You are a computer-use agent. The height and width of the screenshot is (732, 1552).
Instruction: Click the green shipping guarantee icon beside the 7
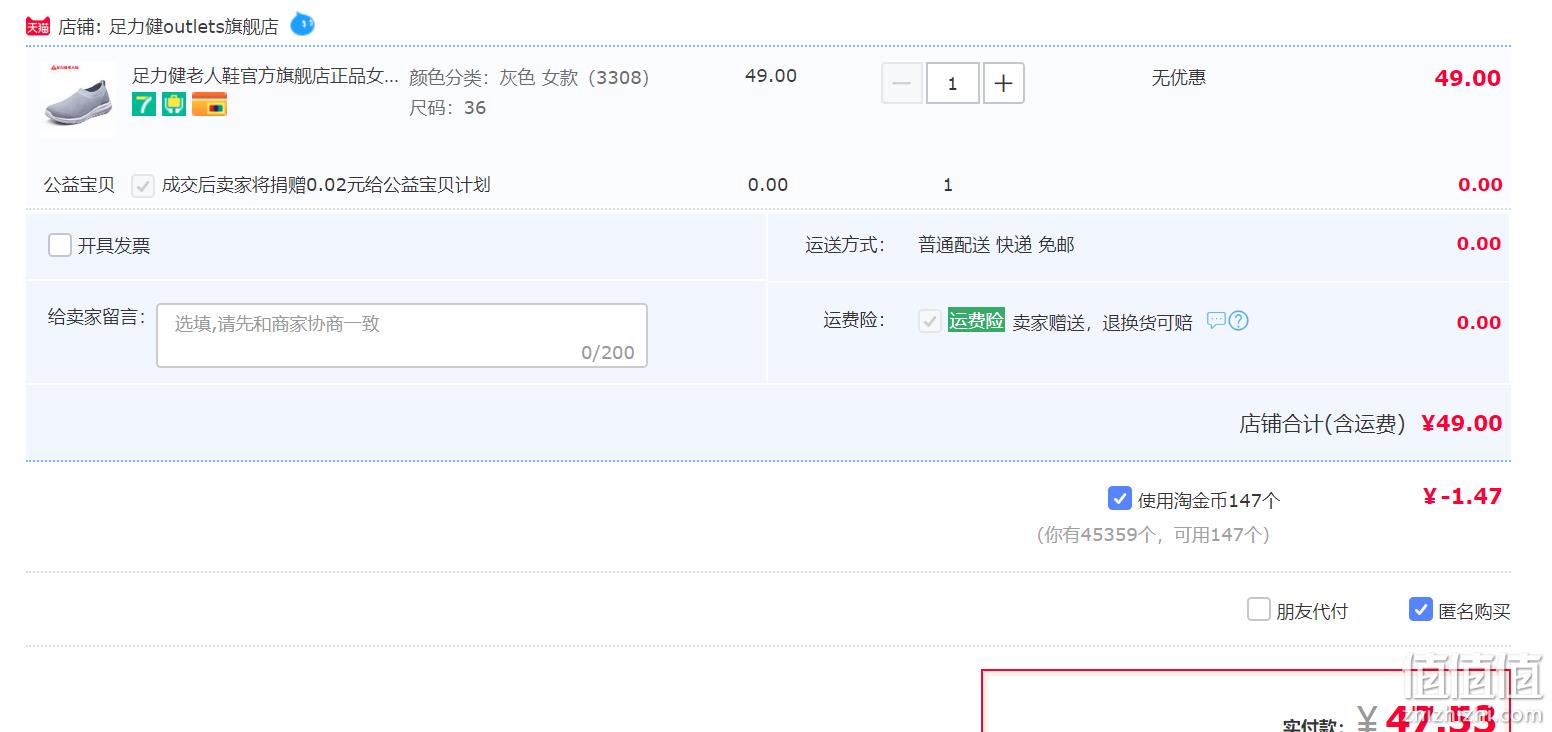tap(174, 104)
